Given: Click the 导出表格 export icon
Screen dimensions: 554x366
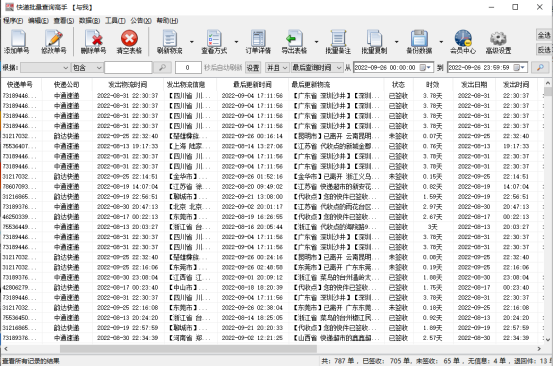Looking at the screenshot, I should 294,41.
